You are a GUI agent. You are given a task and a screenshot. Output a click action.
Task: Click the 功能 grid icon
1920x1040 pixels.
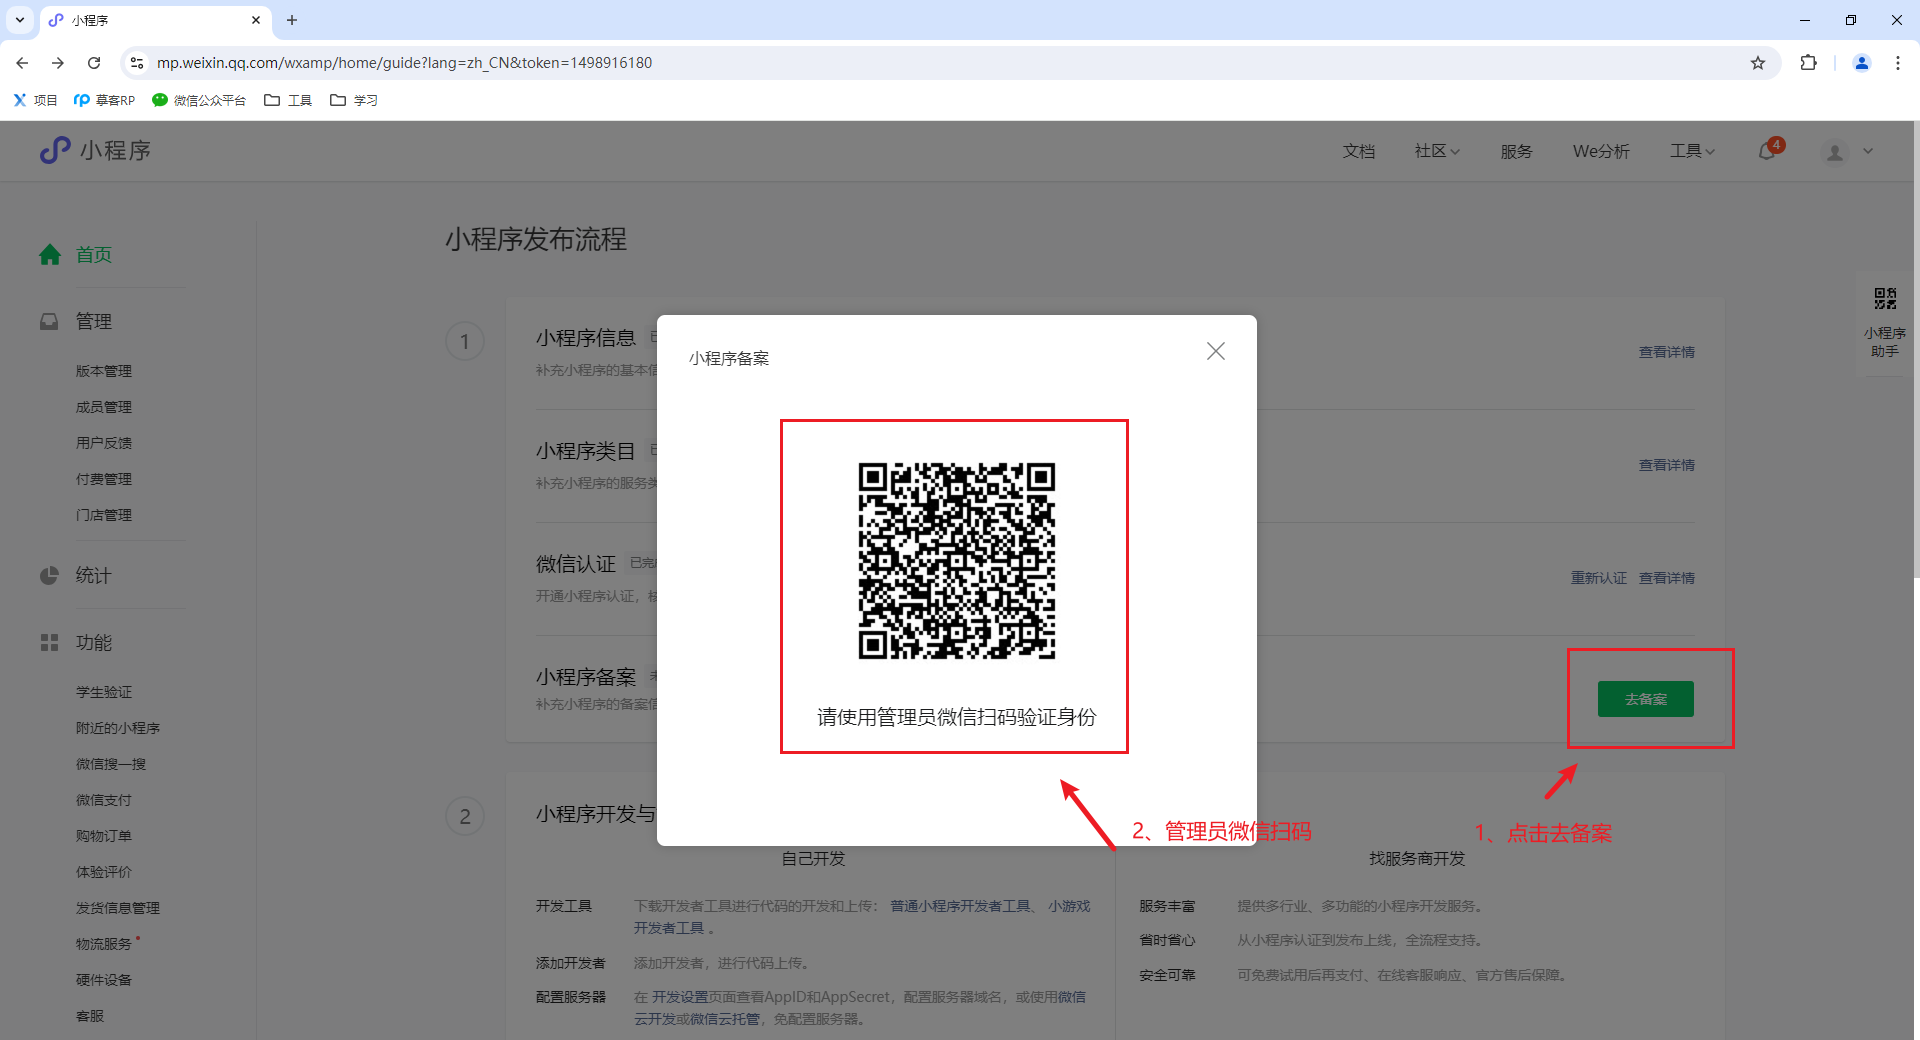tap(49, 642)
